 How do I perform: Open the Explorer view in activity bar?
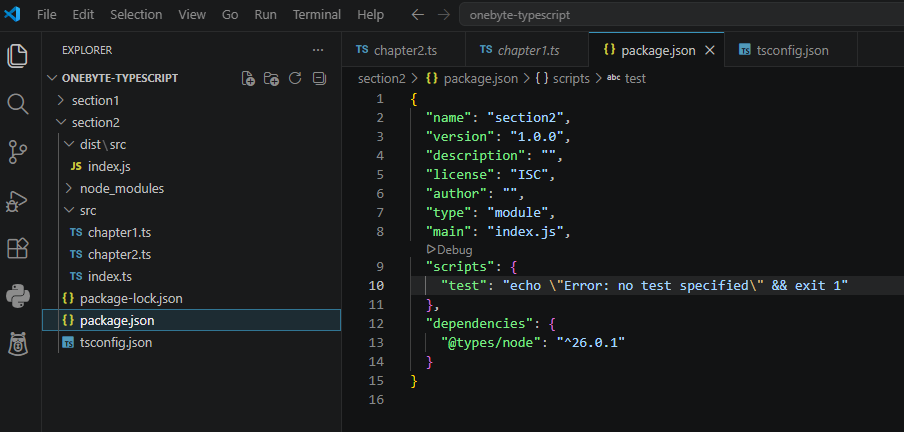[x=17, y=55]
